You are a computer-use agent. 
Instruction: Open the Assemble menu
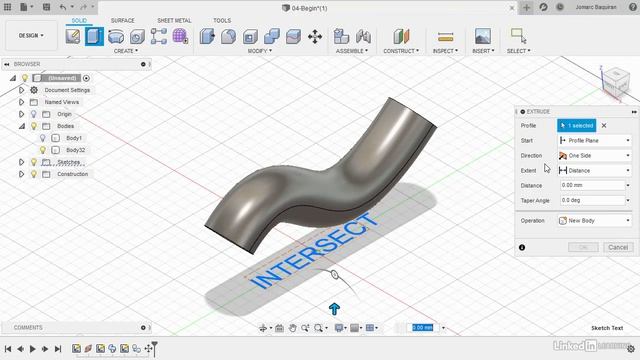[352, 51]
